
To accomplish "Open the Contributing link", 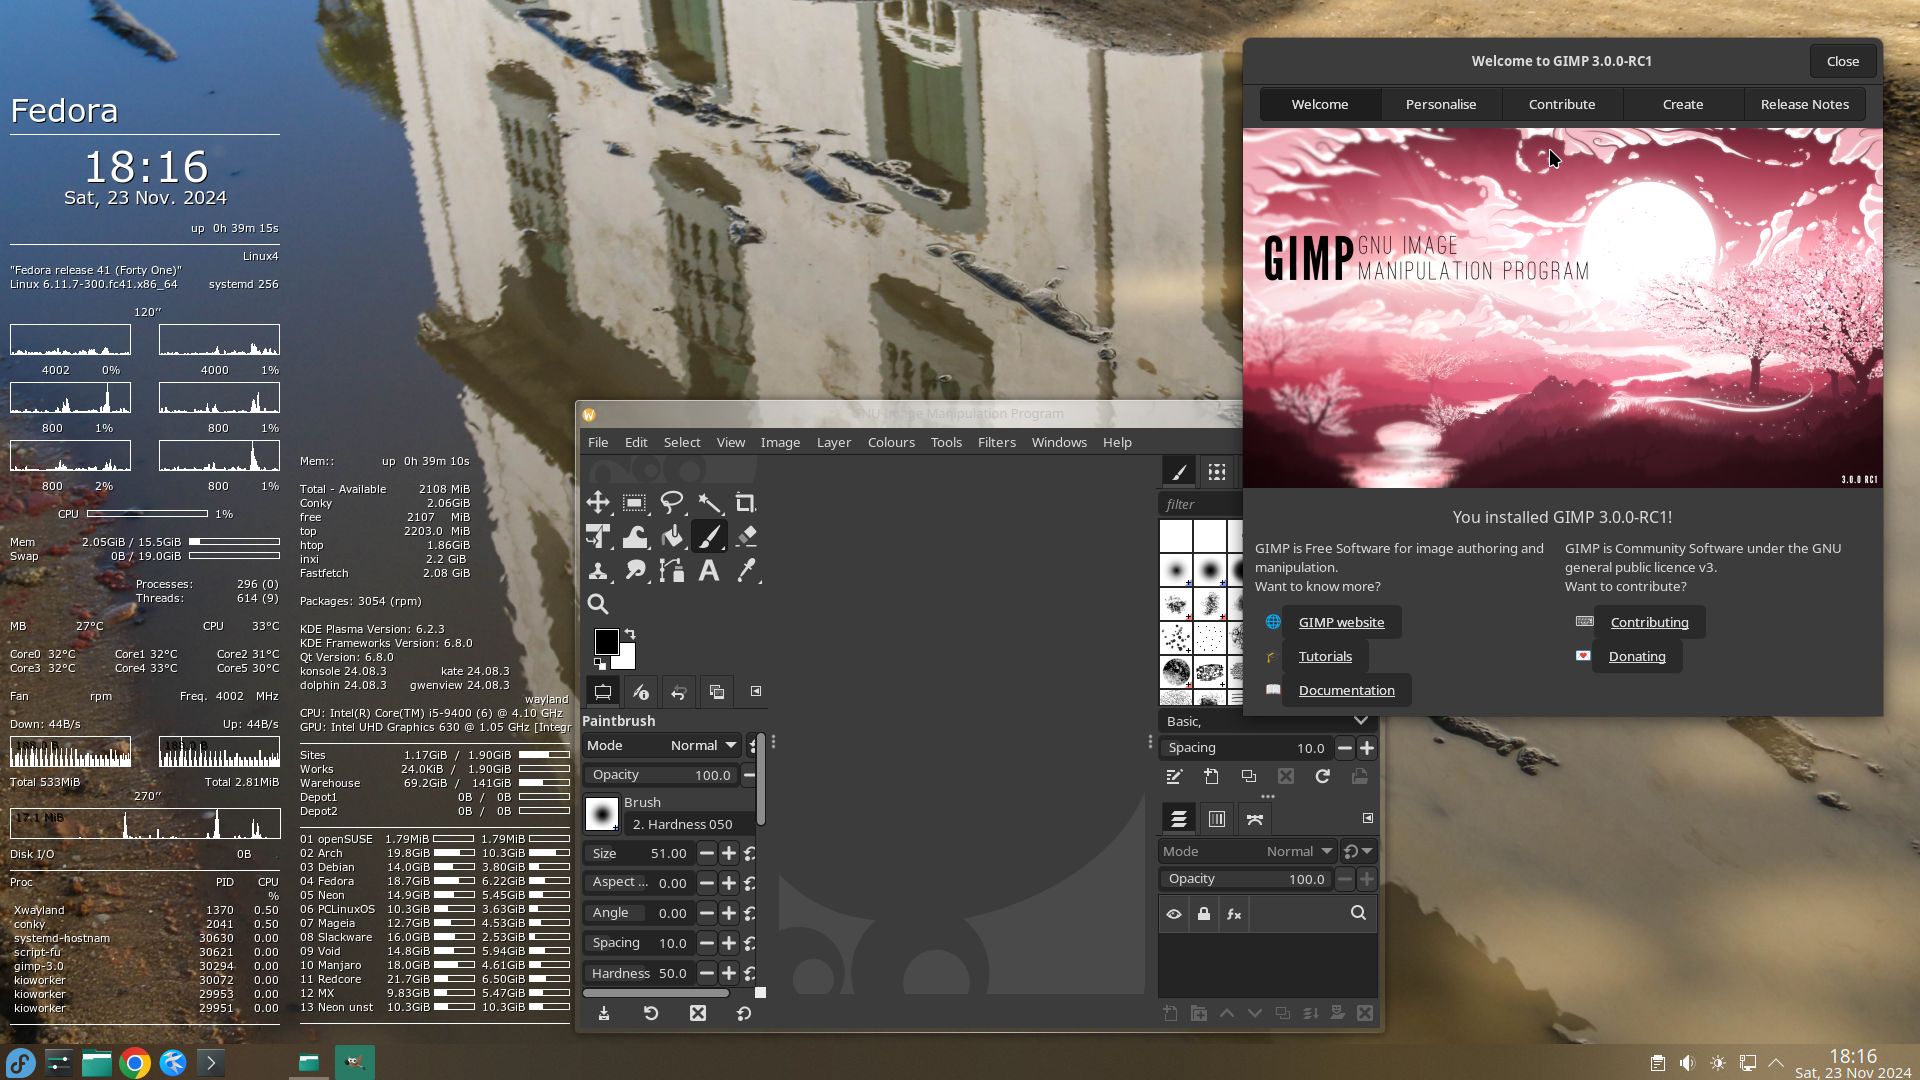I will tap(1649, 622).
